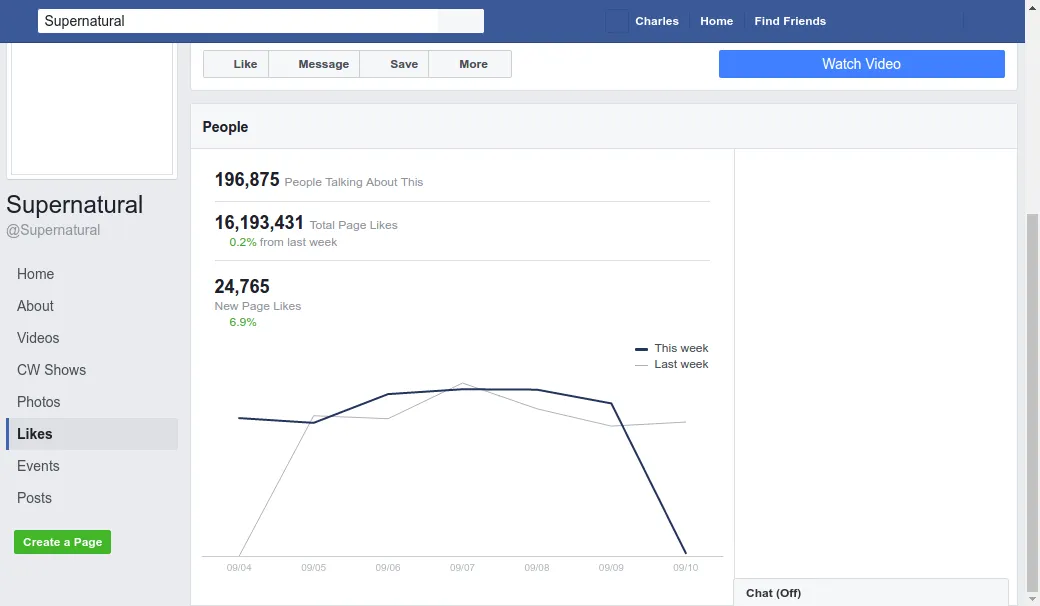
Task: Click the Create a Page button
Action: pos(62,542)
